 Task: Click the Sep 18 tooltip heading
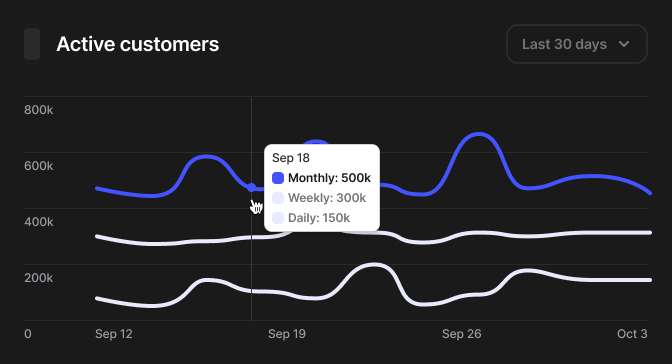(291, 158)
